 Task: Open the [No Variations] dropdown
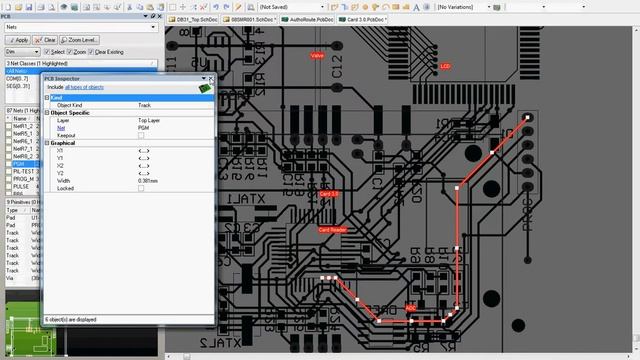pyautogui.click(x=489, y=7)
